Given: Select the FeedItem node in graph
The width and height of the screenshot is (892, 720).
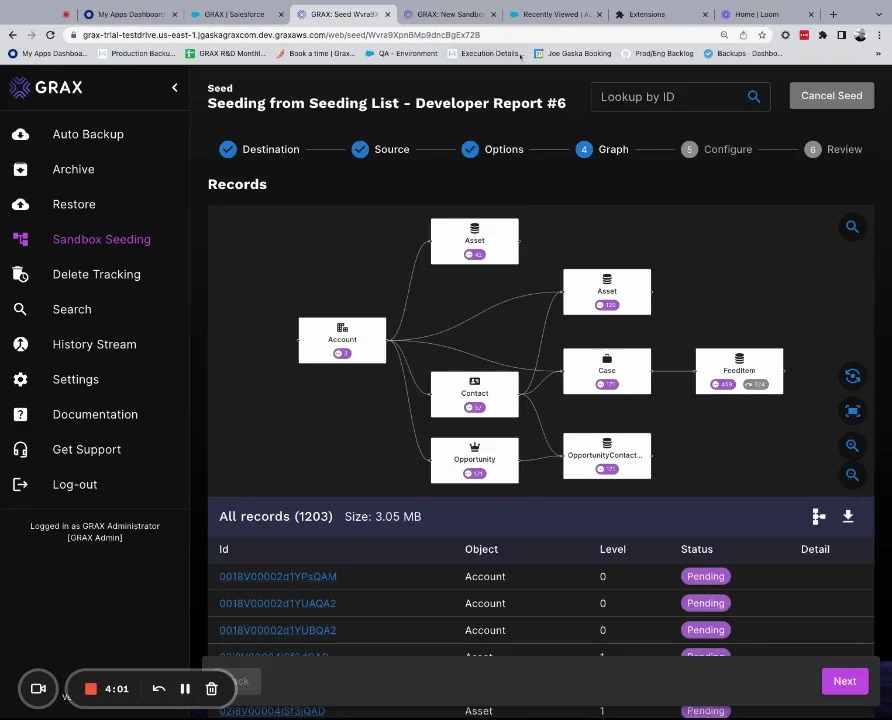Looking at the screenshot, I should (739, 371).
